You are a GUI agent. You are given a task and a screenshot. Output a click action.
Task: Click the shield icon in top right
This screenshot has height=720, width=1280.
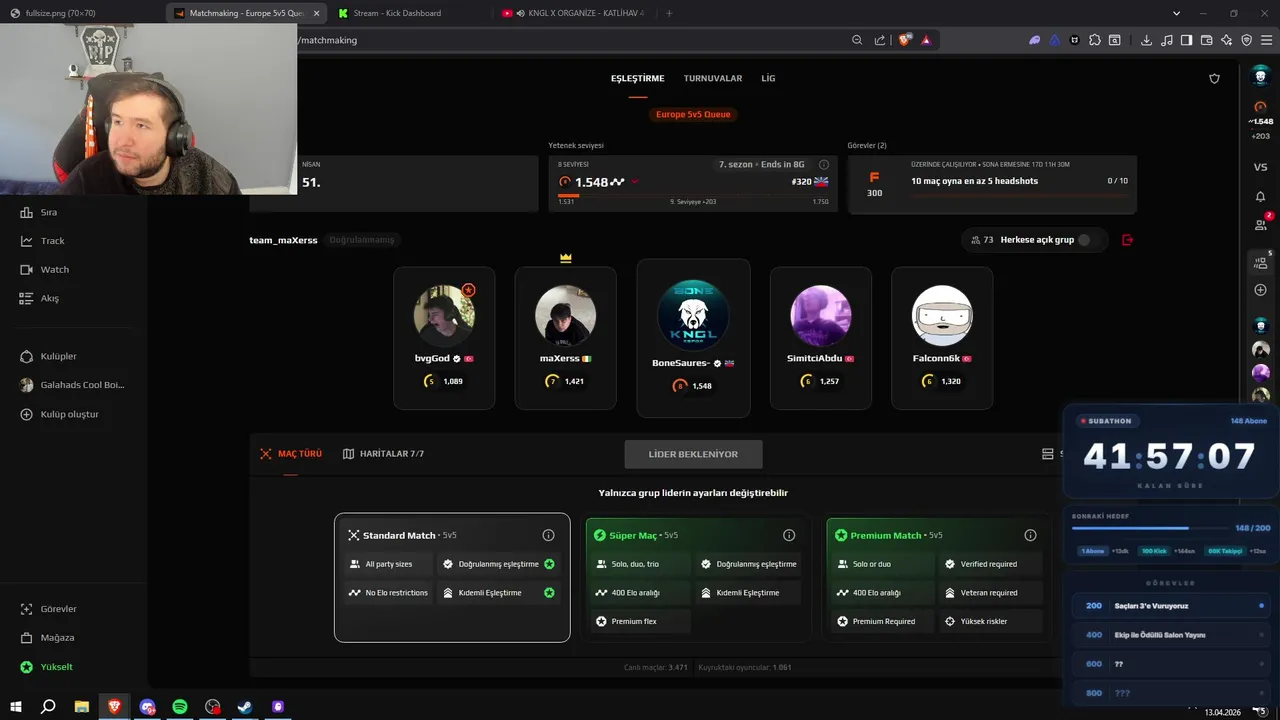[x=1214, y=78]
